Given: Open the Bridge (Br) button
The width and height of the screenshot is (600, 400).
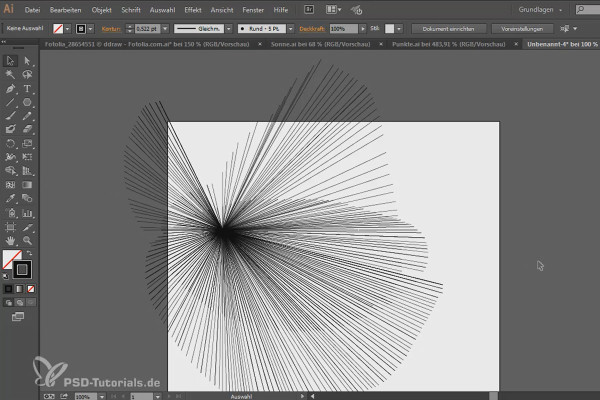Looking at the screenshot, I should [x=309, y=10].
